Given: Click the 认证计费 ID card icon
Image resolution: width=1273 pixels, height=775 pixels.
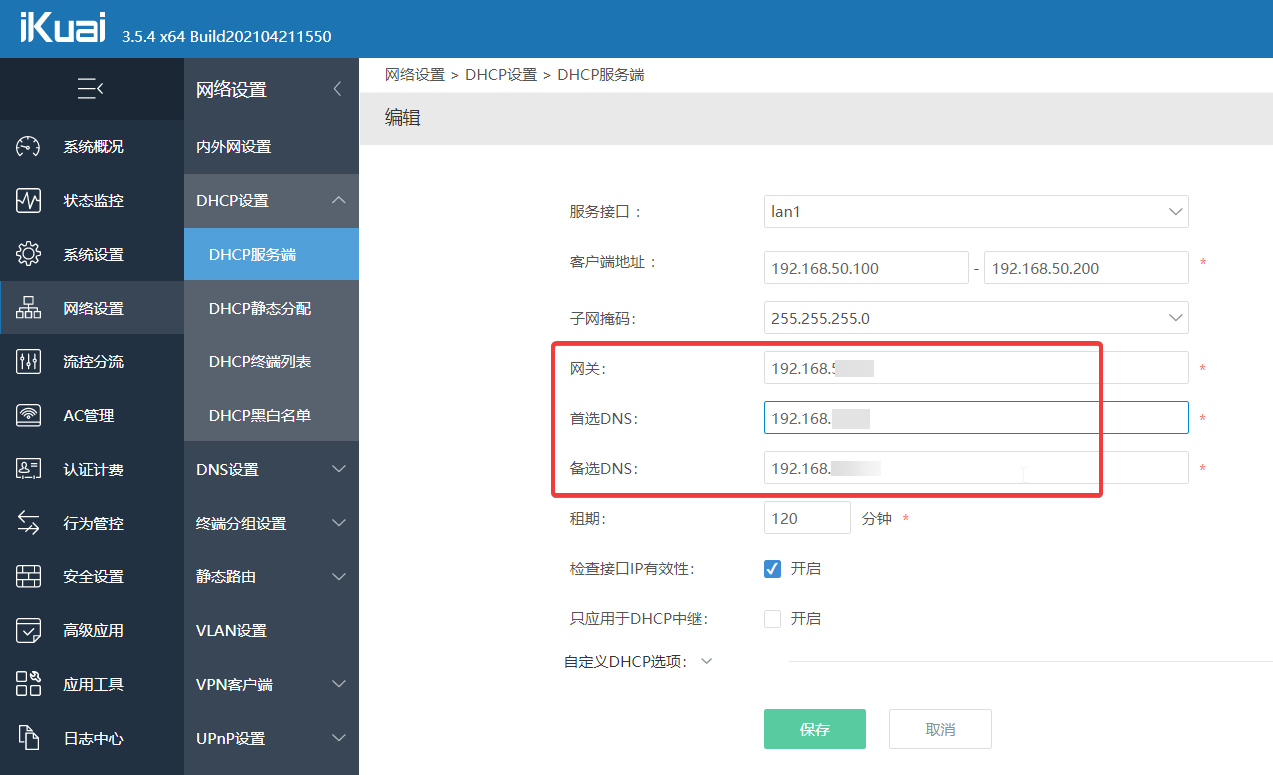Looking at the screenshot, I should (x=28, y=469).
